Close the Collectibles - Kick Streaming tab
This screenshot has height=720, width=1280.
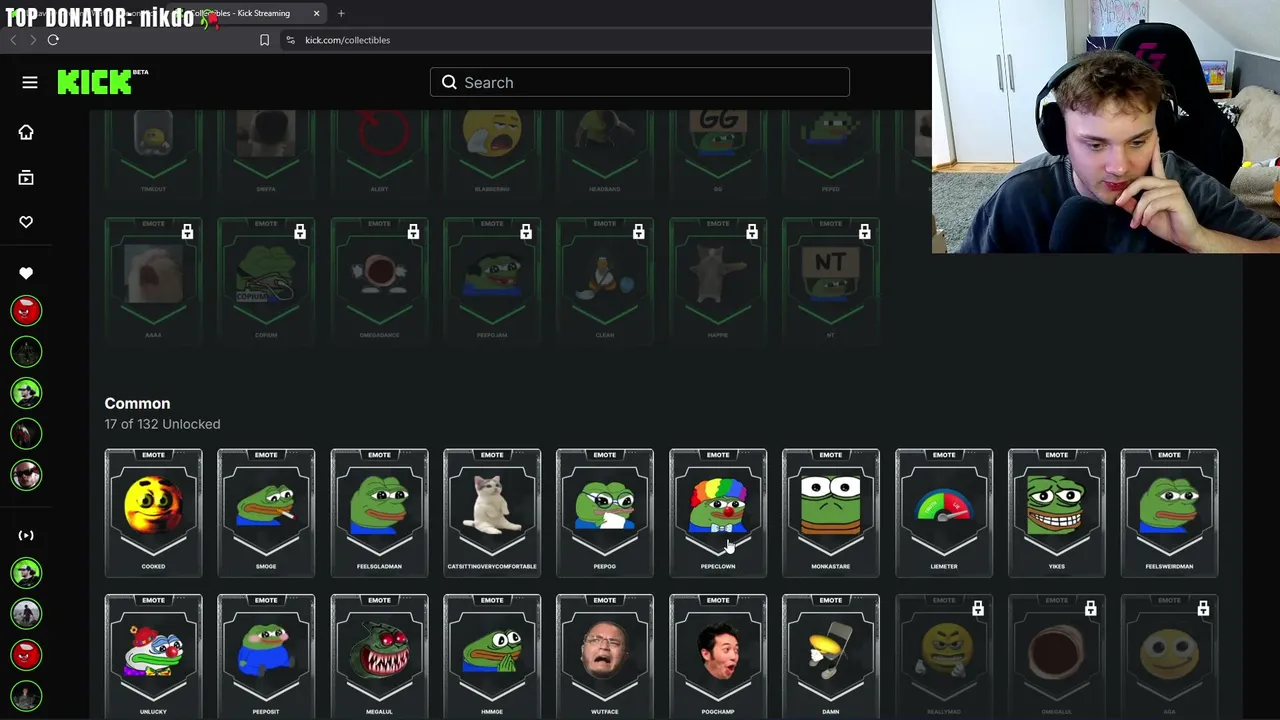click(316, 13)
